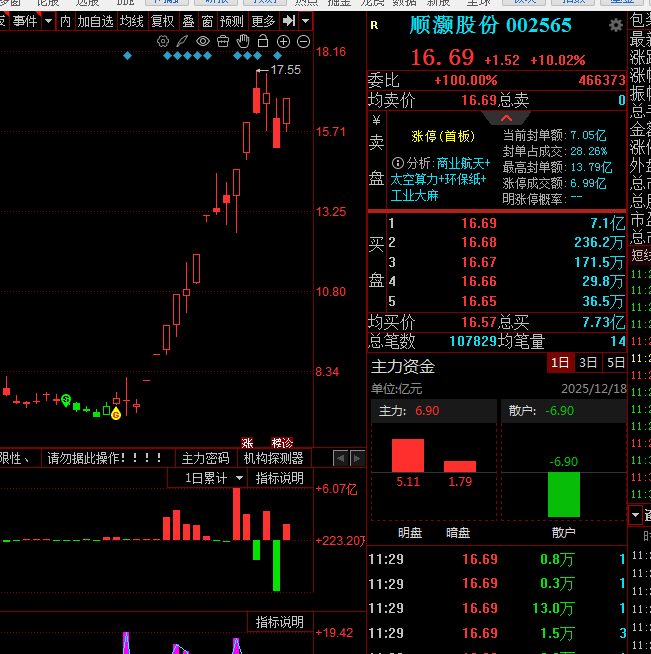
Task: Click the 散户 green bar
Action: click(x=564, y=494)
